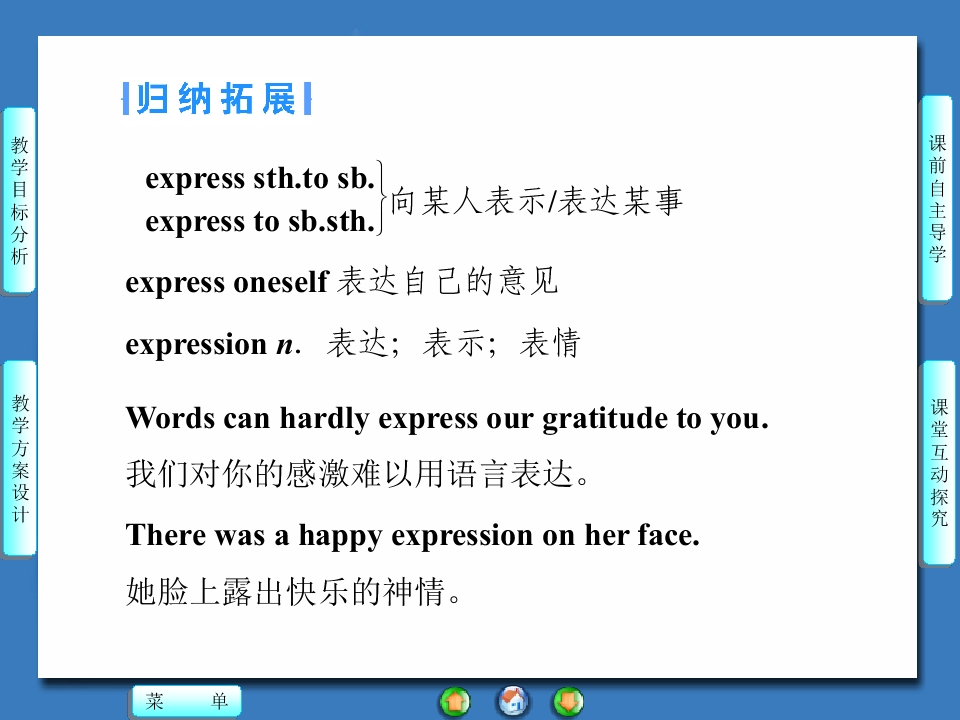
Task: Click the curly brace joining express phrases
Action: pyautogui.click(x=383, y=201)
